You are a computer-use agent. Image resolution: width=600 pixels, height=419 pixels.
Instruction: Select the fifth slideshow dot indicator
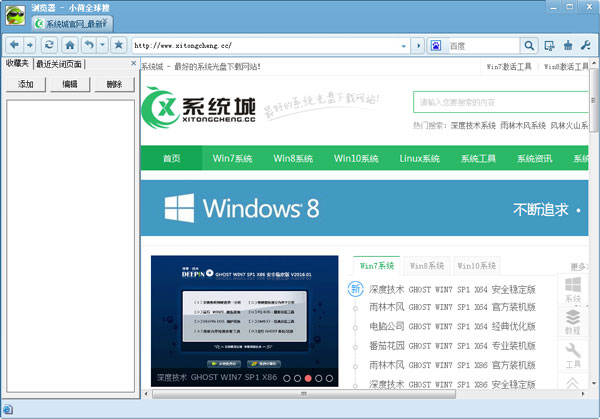pyautogui.click(x=329, y=378)
